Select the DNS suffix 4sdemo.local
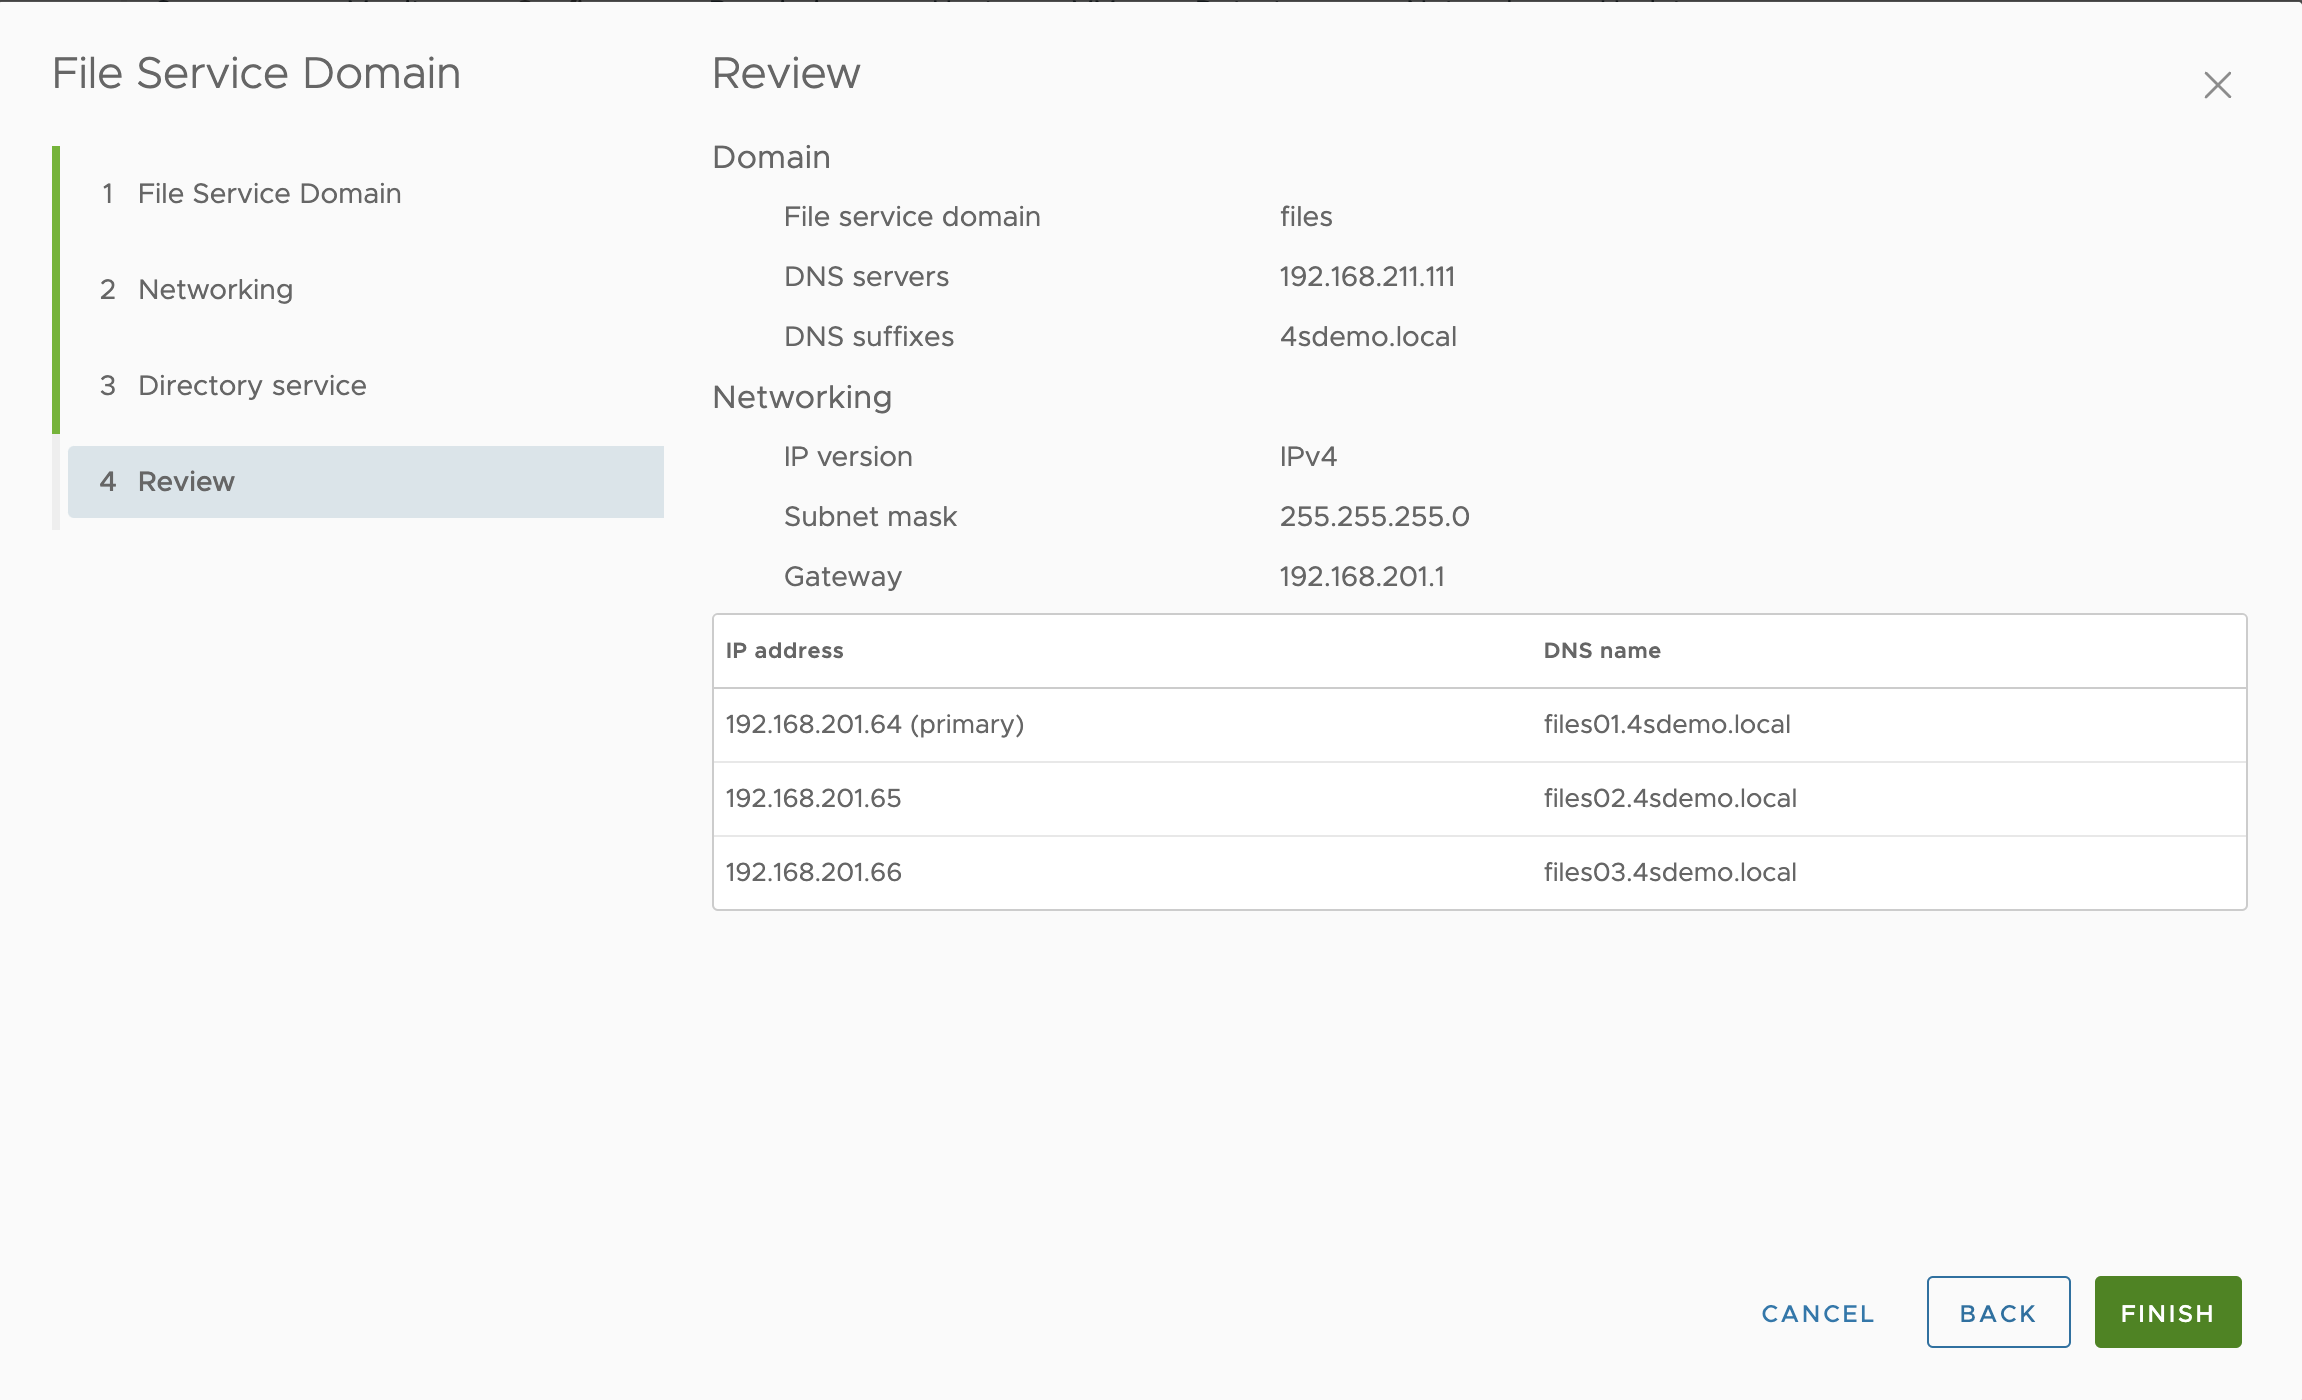This screenshot has width=2302, height=1400. pos(1369,336)
